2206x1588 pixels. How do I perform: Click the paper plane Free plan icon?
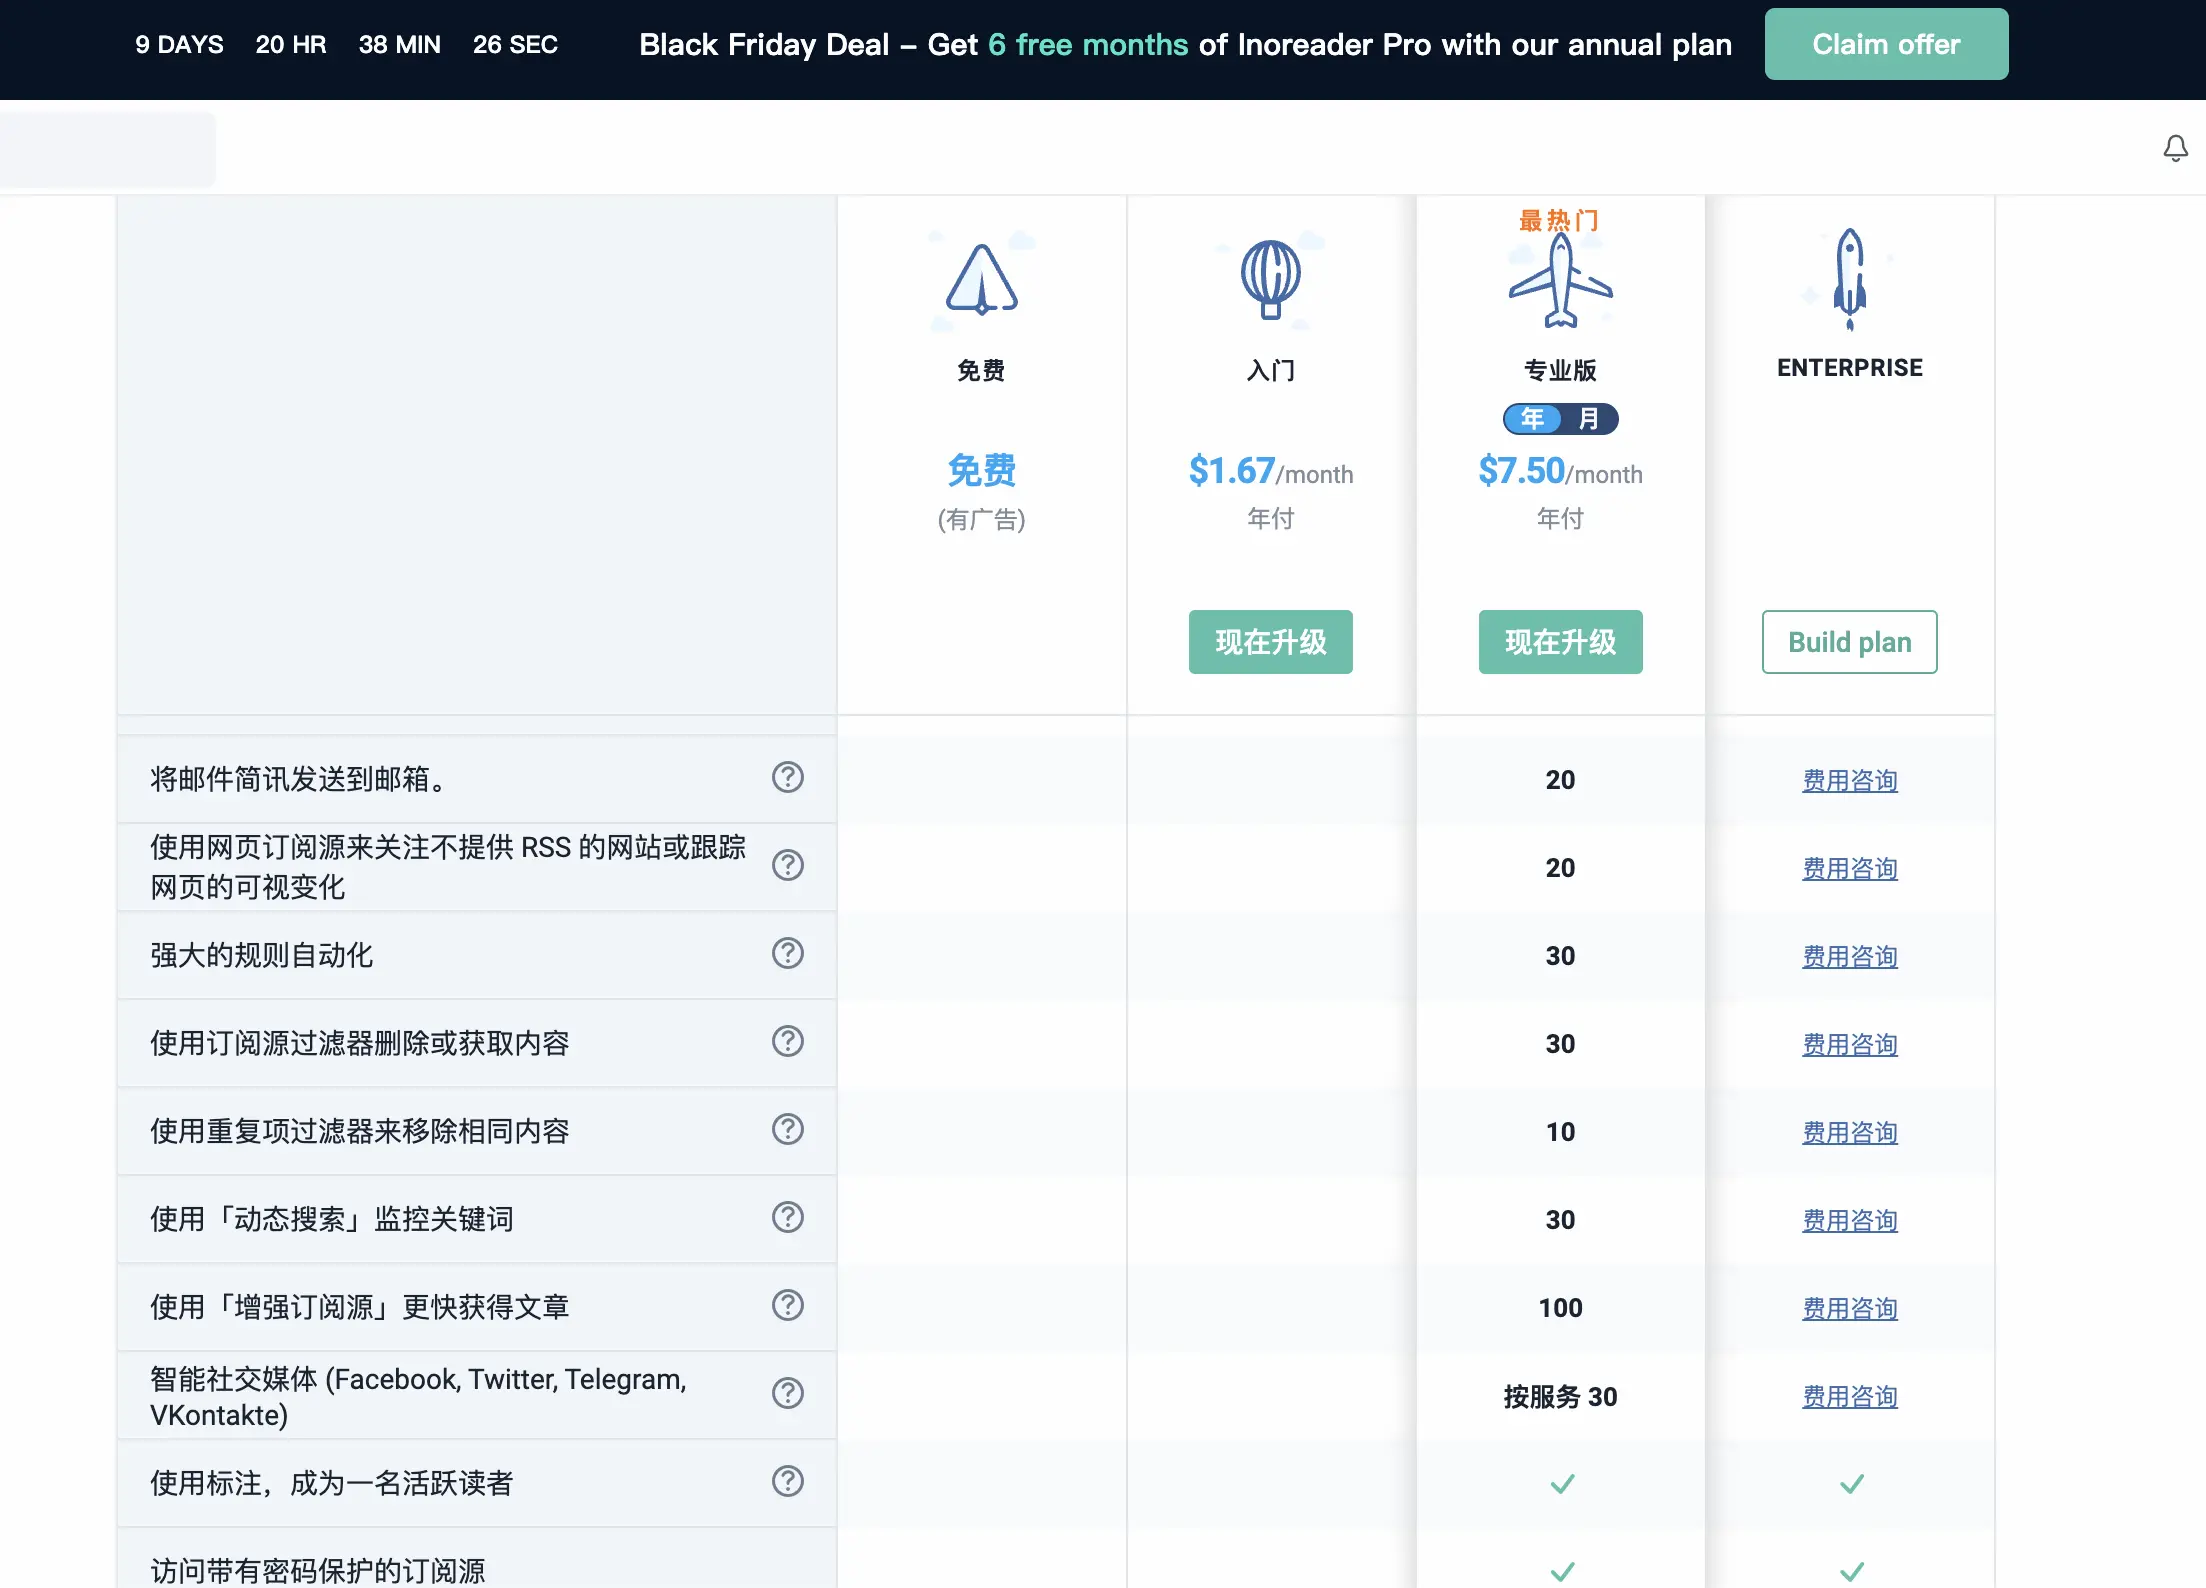981,280
